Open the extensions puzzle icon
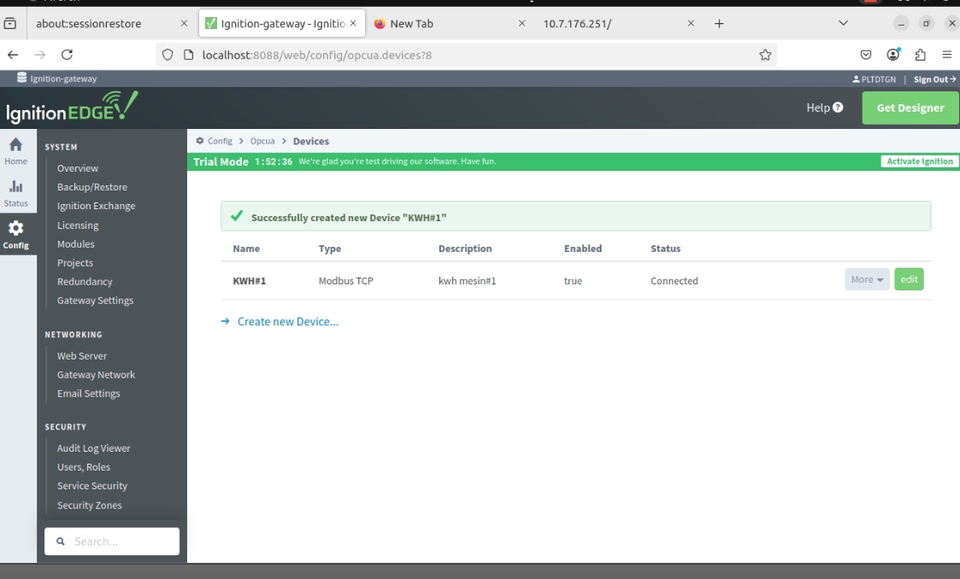The width and height of the screenshot is (960, 579). pos(920,55)
